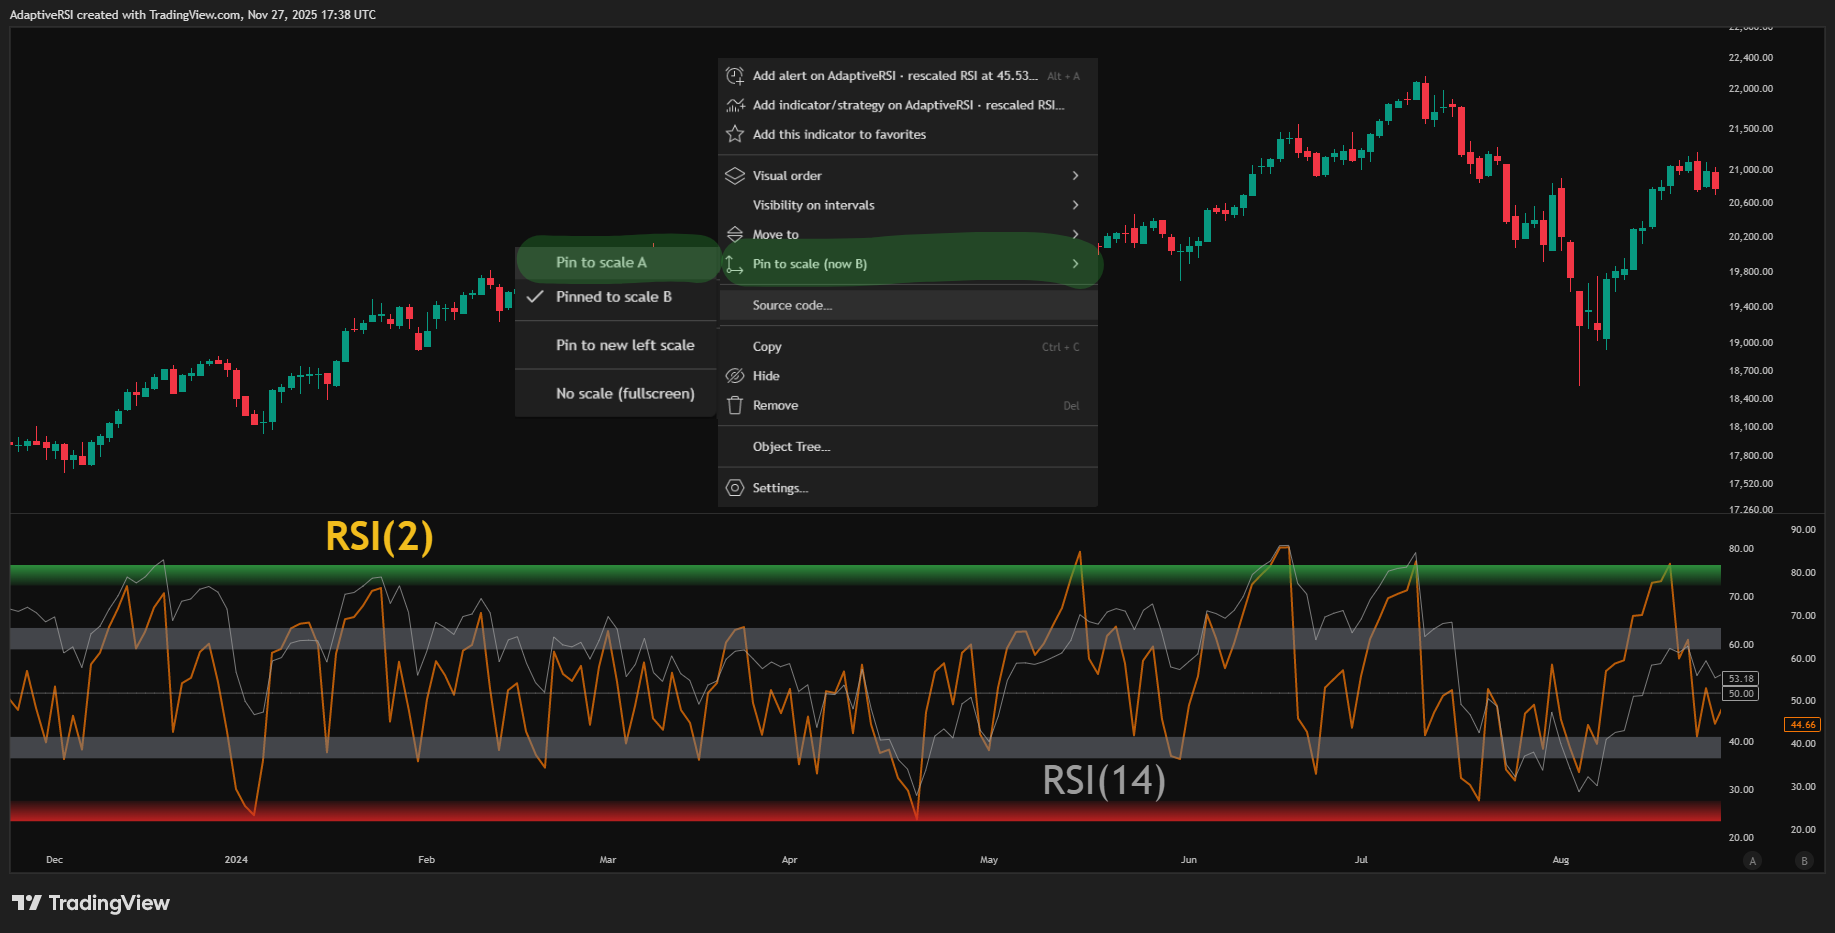Click the Aug label on time axis
Screen dimensions: 1835x933
click(1561, 860)
